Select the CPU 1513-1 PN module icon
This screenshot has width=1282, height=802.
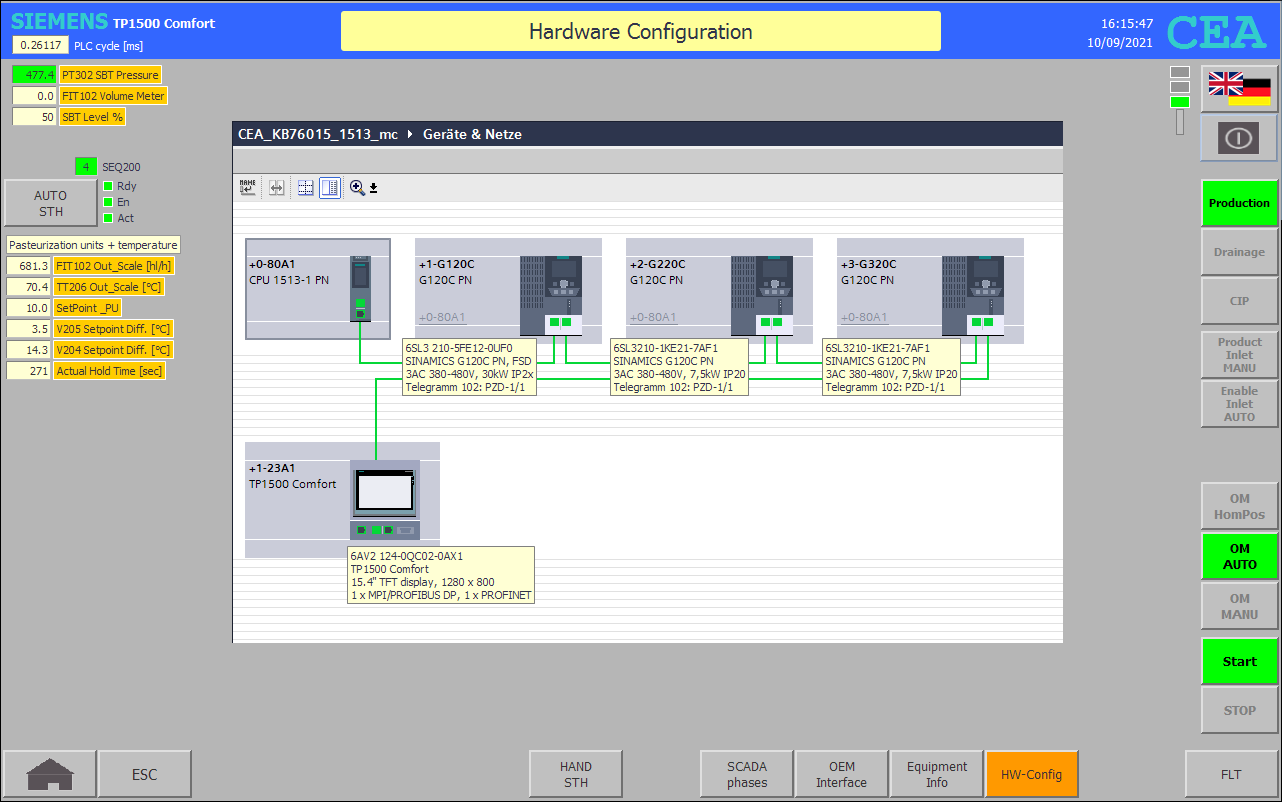click(x=360, y=288)
